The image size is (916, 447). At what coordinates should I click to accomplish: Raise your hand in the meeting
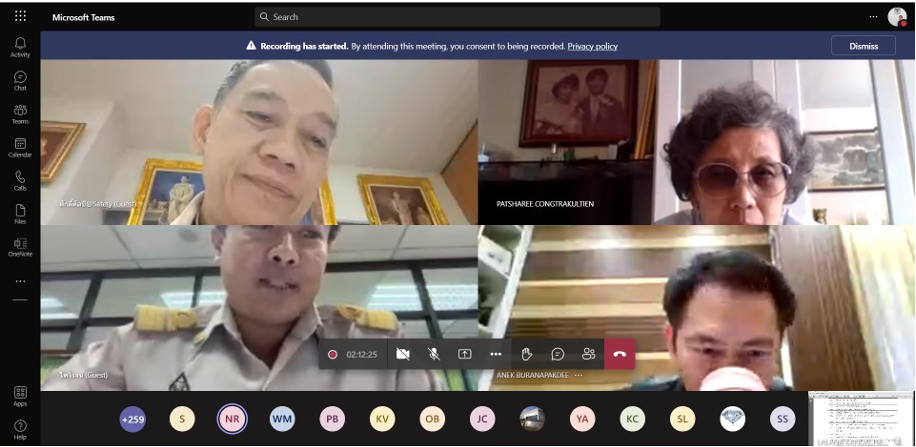click(x=526, y=354)
